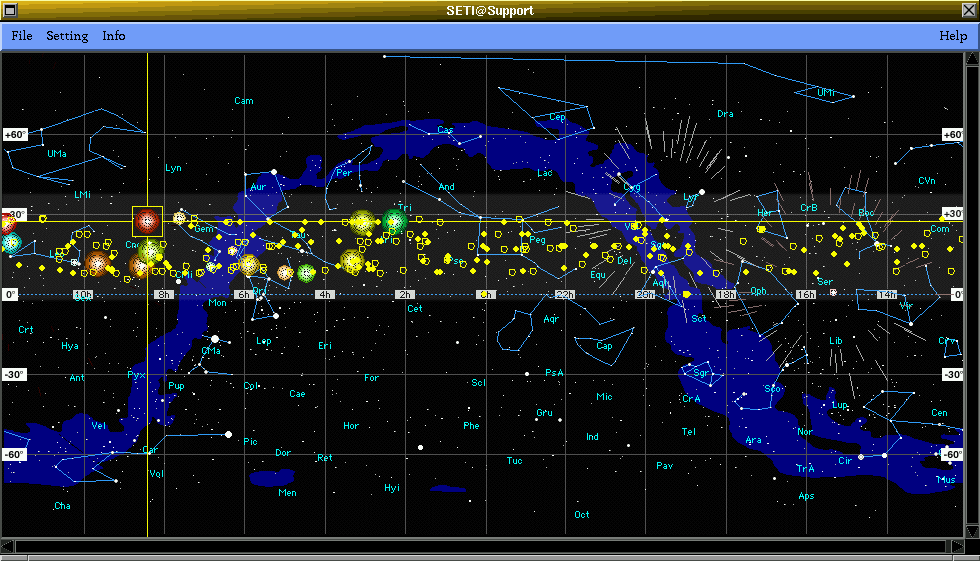Click the 'Hya' constellation label
Viewport: 980px width, 561px height.
coord(70,346)
